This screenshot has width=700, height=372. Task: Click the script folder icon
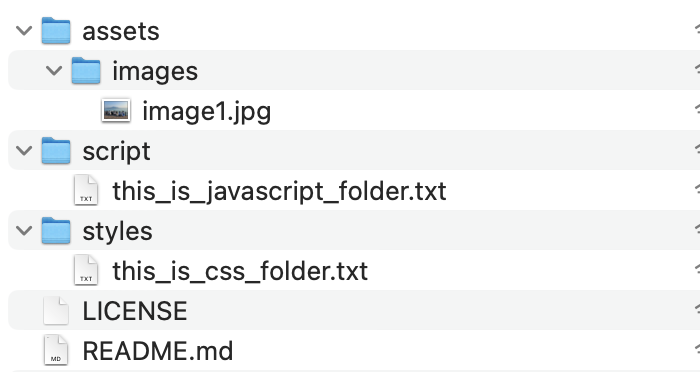(x=56, y=150)
